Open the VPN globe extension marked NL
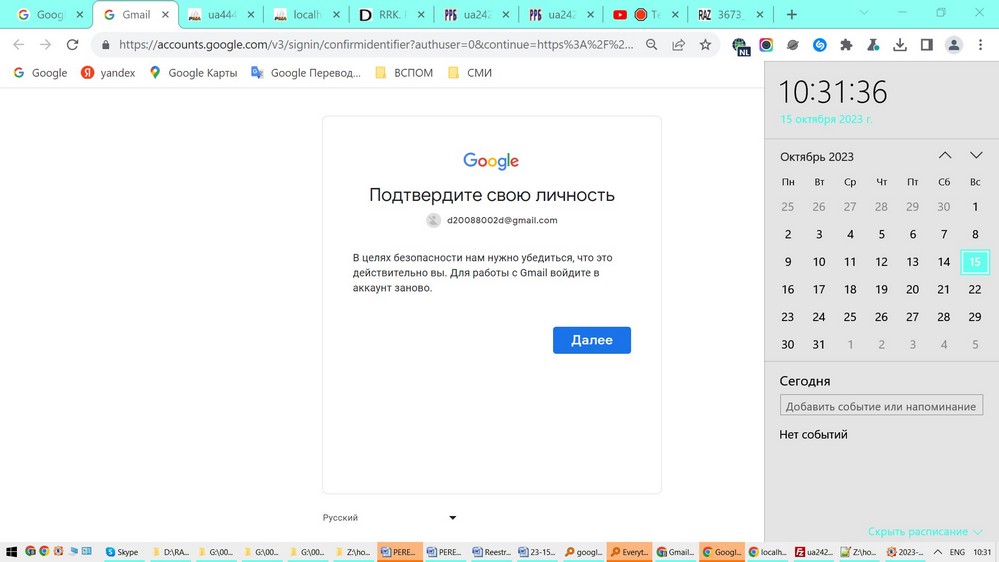Screen dimensions: 999x562 pos(740,46)
